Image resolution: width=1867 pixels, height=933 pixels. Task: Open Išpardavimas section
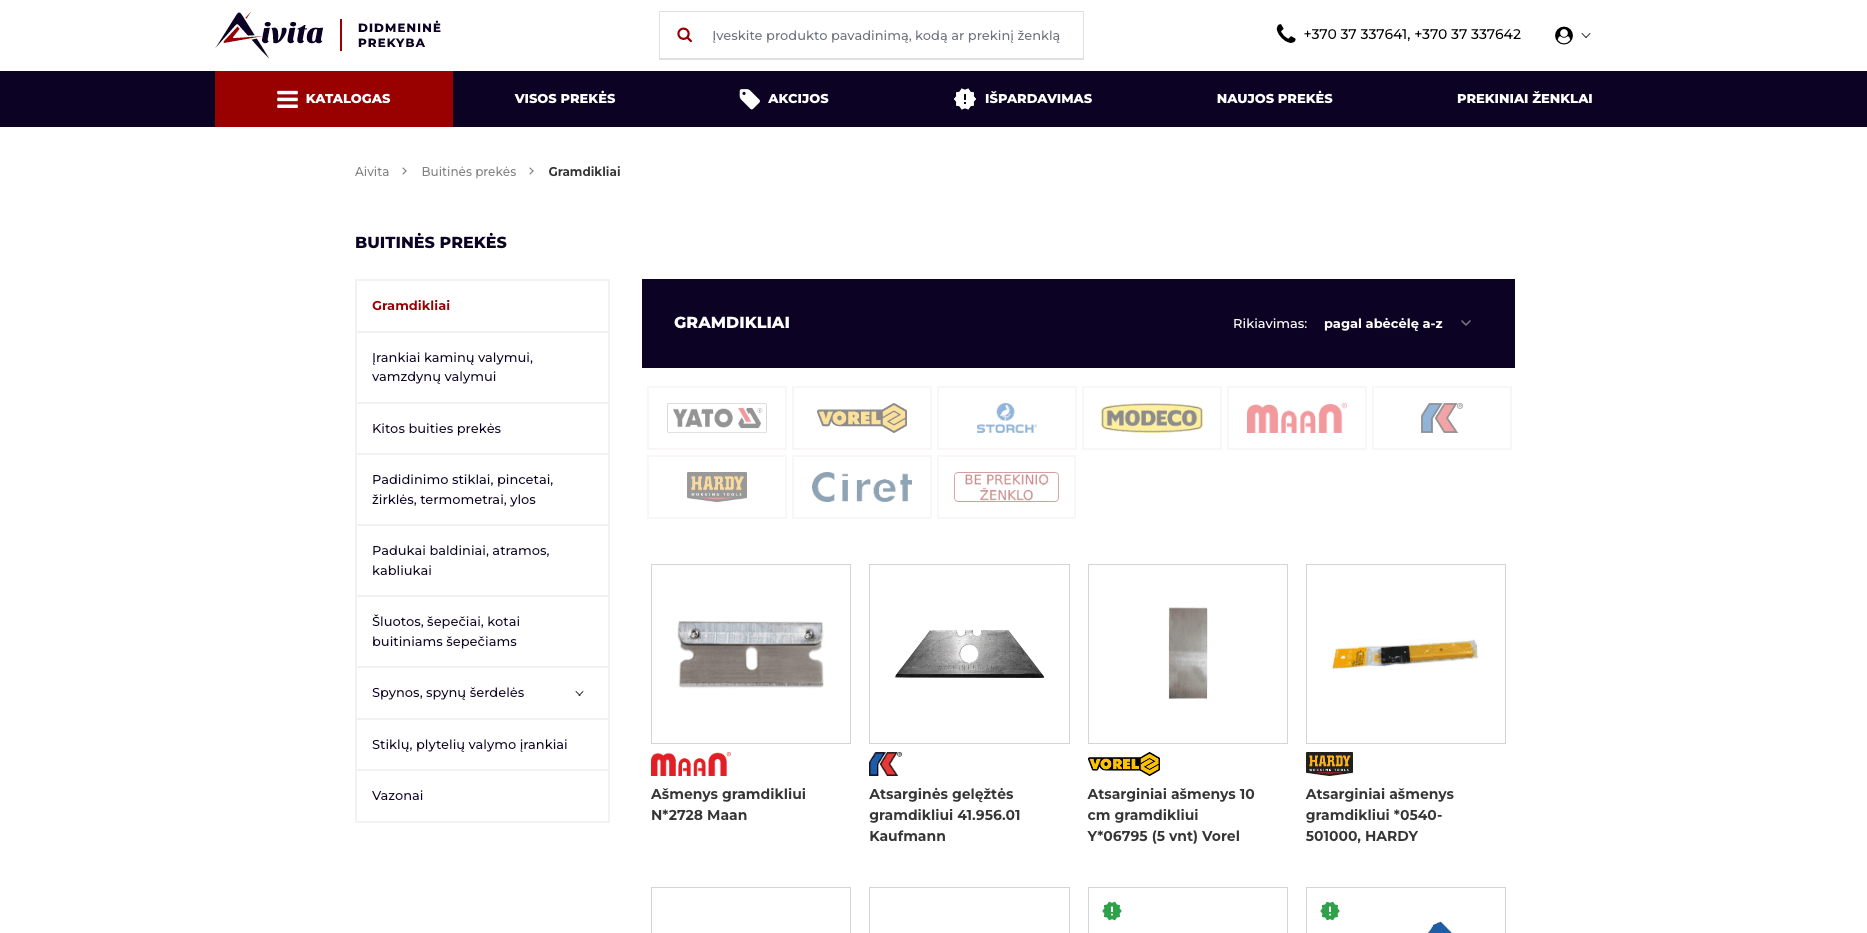point(1023,99)
